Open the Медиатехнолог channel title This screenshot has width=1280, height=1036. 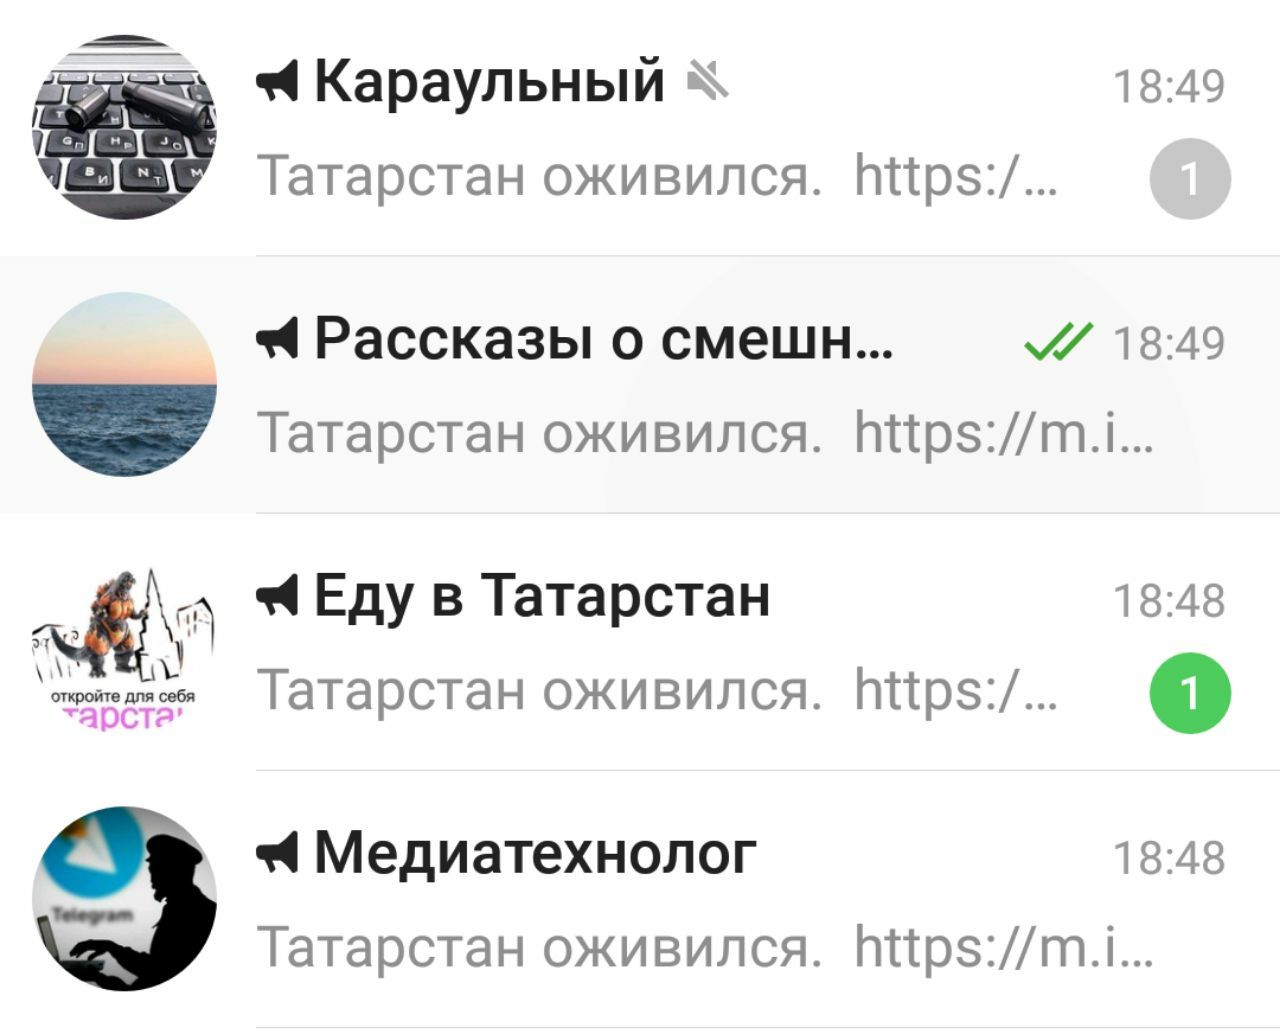click(535, 854)
